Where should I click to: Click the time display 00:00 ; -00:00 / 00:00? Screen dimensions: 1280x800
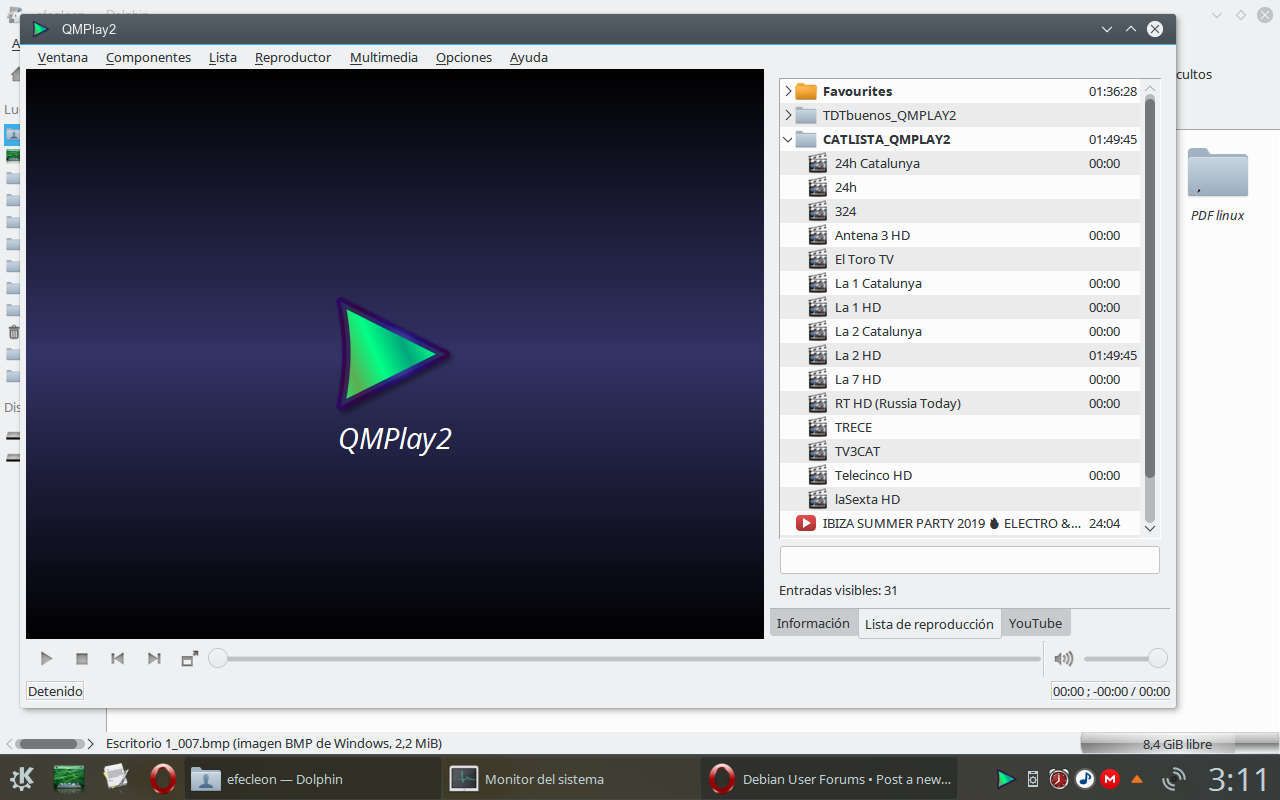tap(1112, 691)
